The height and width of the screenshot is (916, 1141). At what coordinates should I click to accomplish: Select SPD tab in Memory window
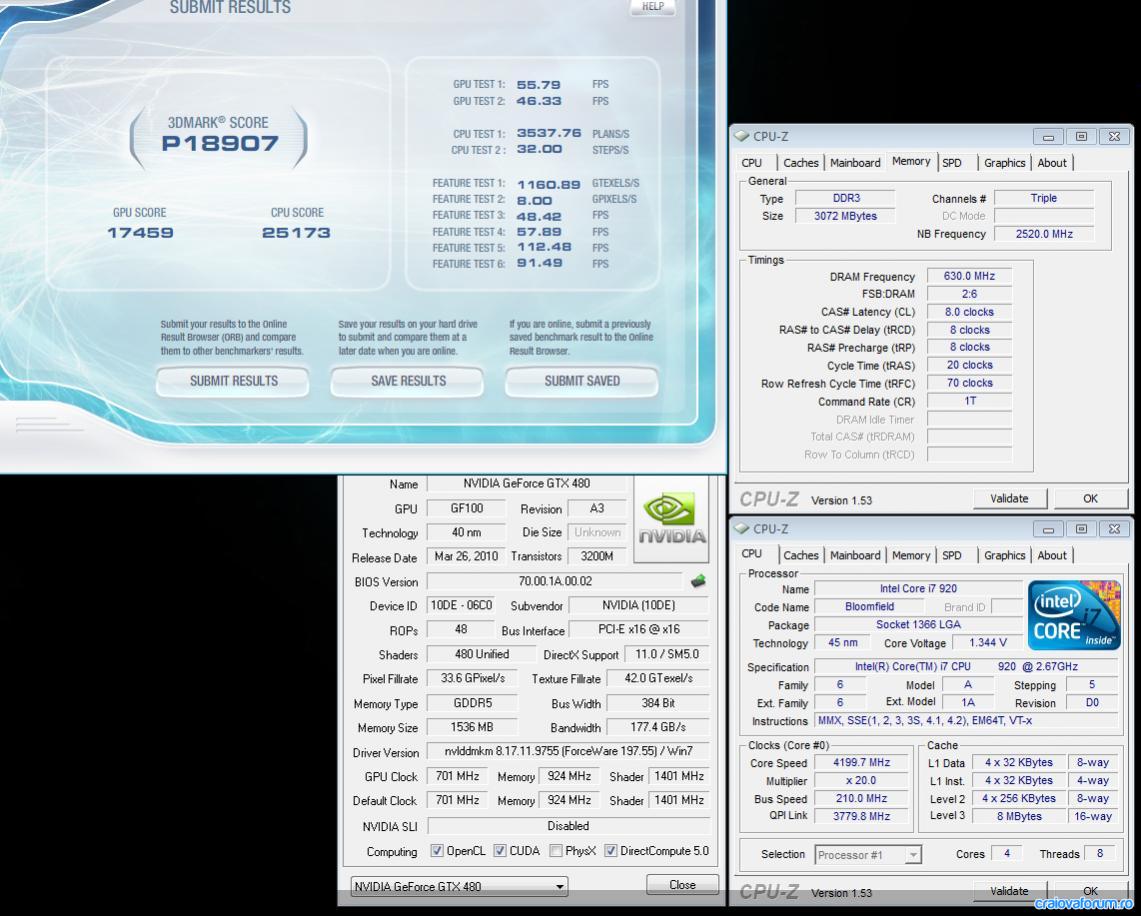coord(952,163)
